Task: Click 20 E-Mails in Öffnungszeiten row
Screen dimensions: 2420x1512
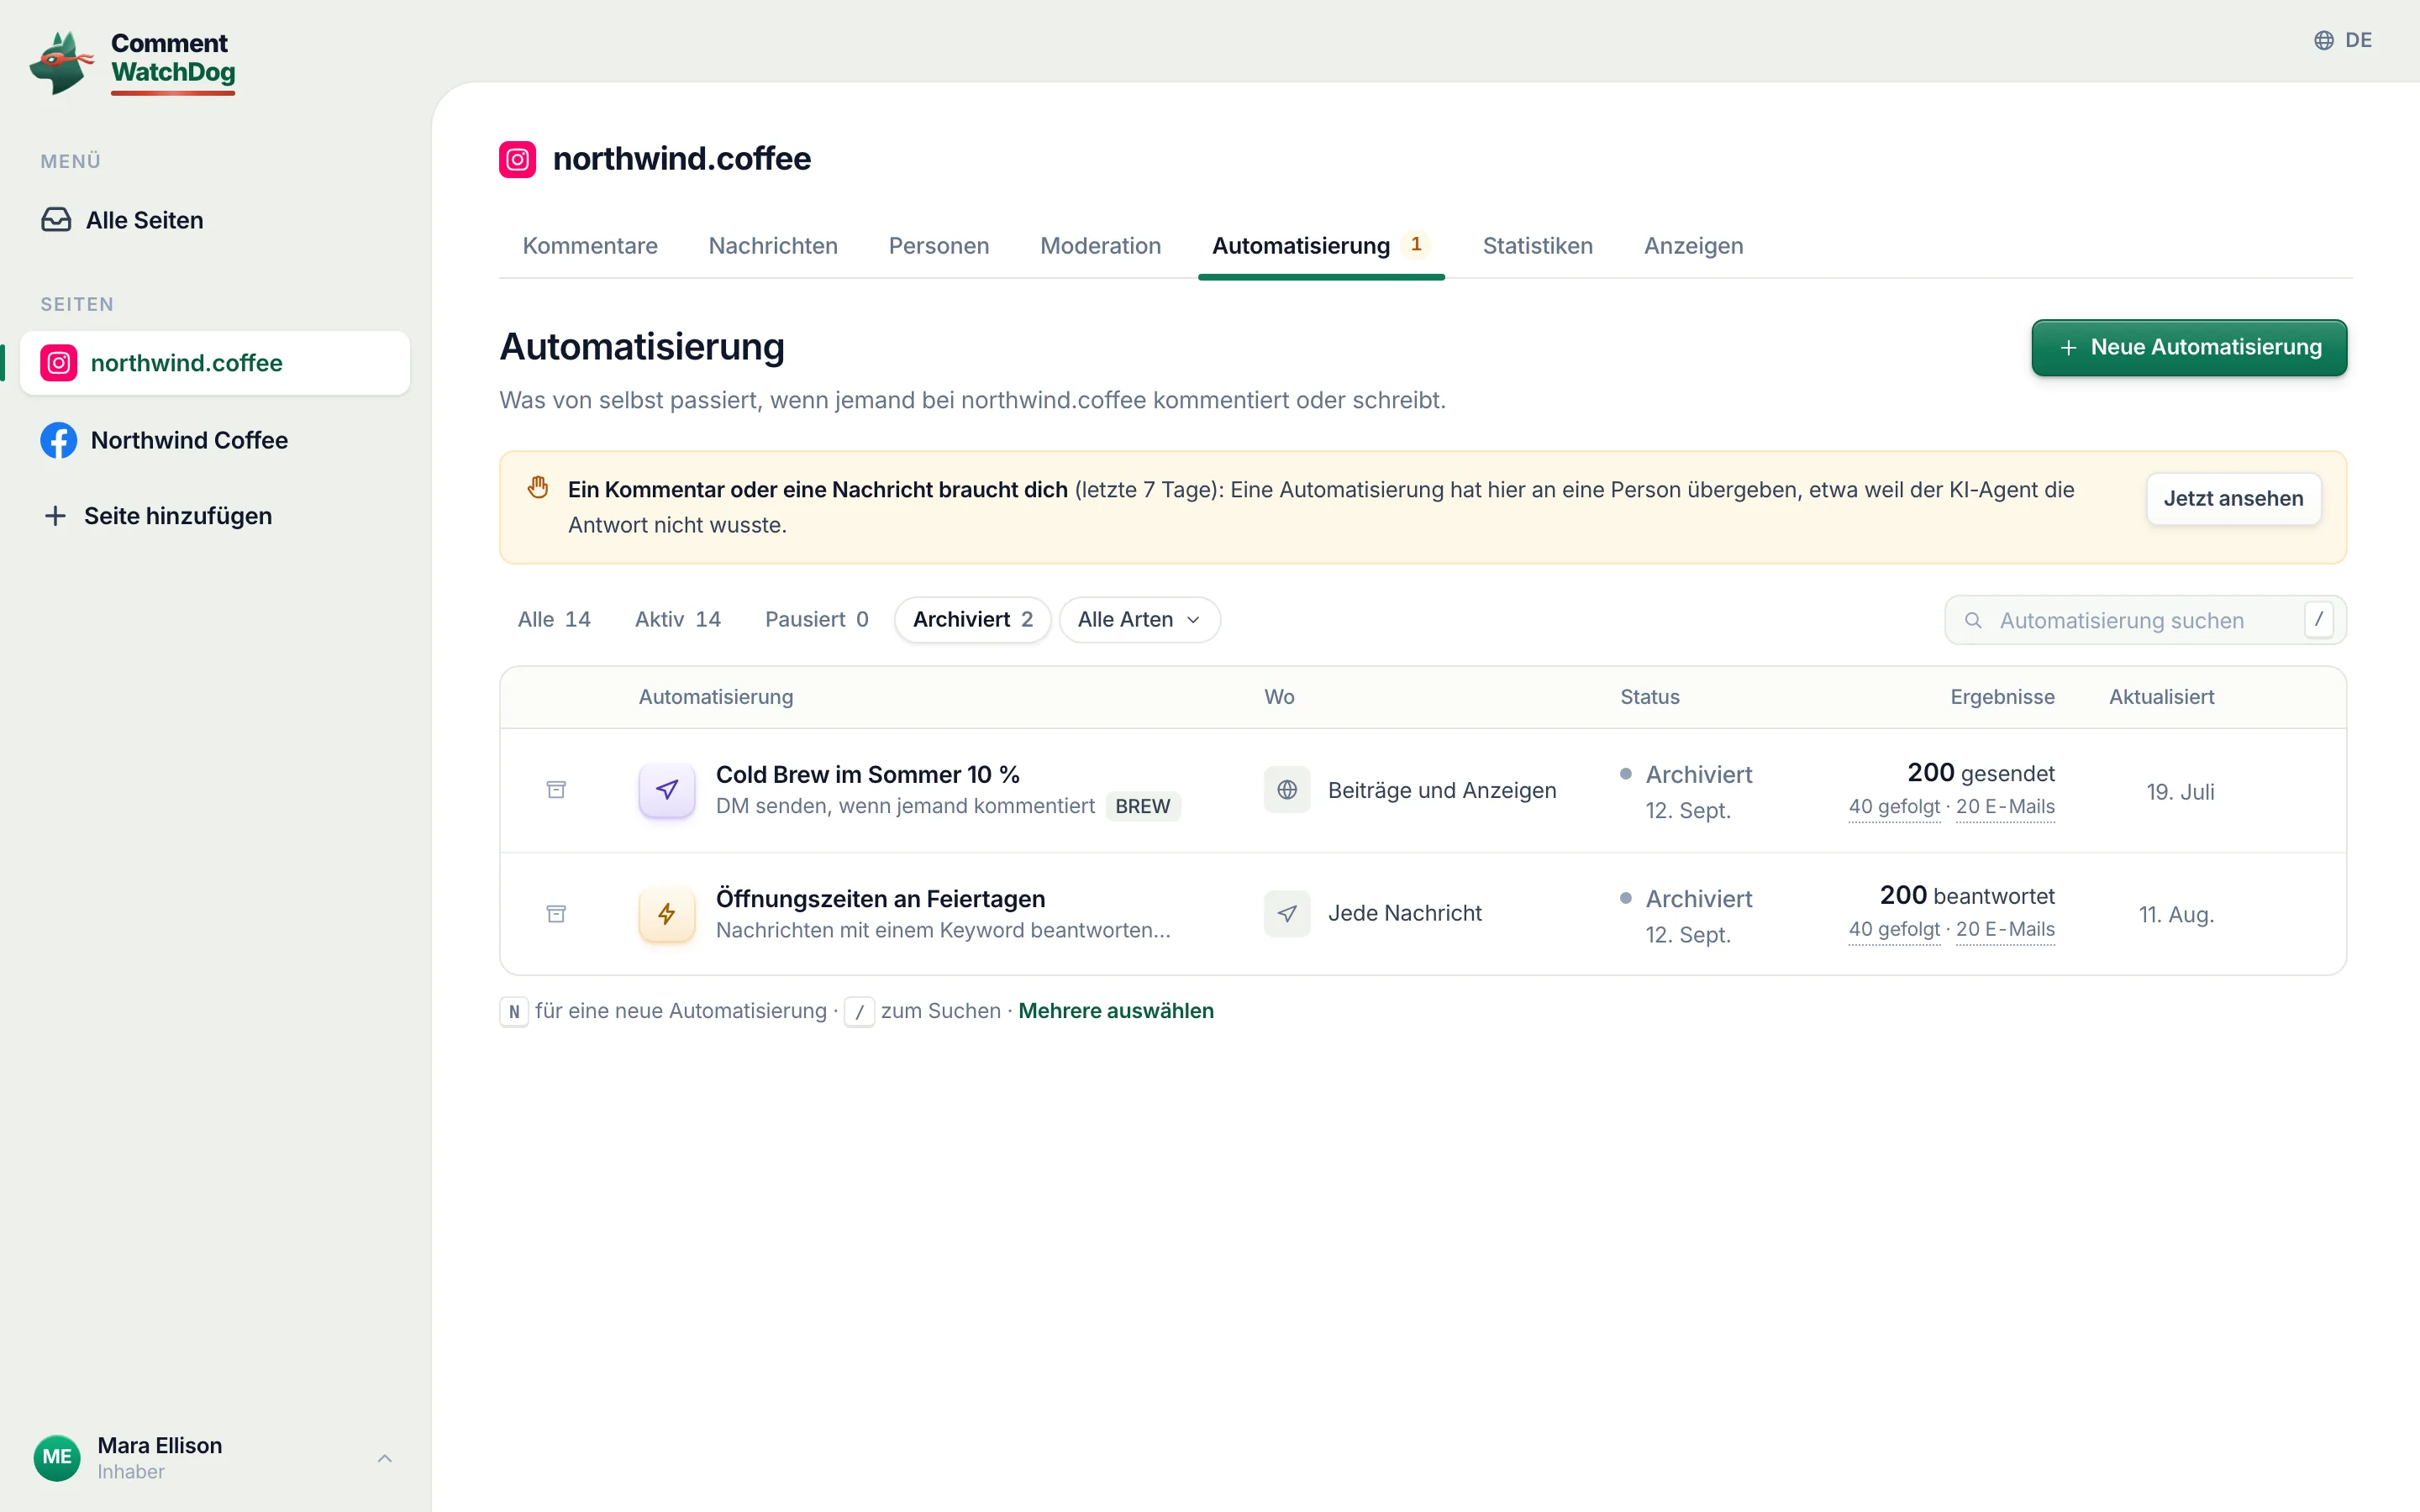Action: tap(2005, 930)
